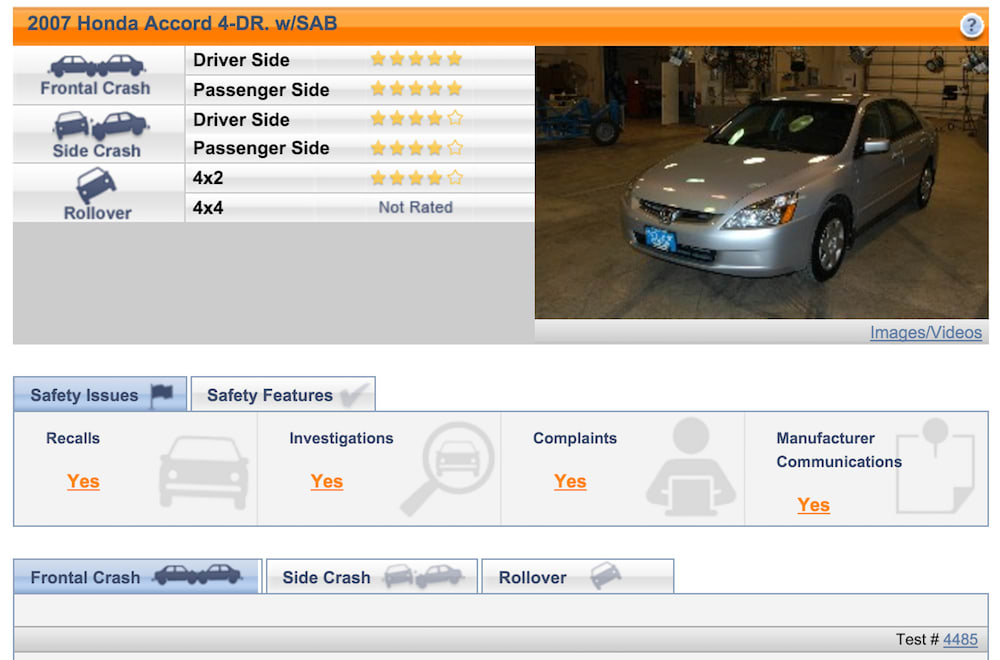
Task: Click the two-car icon on bottom Frontal Crash tab
Action: tap(198, 575)
